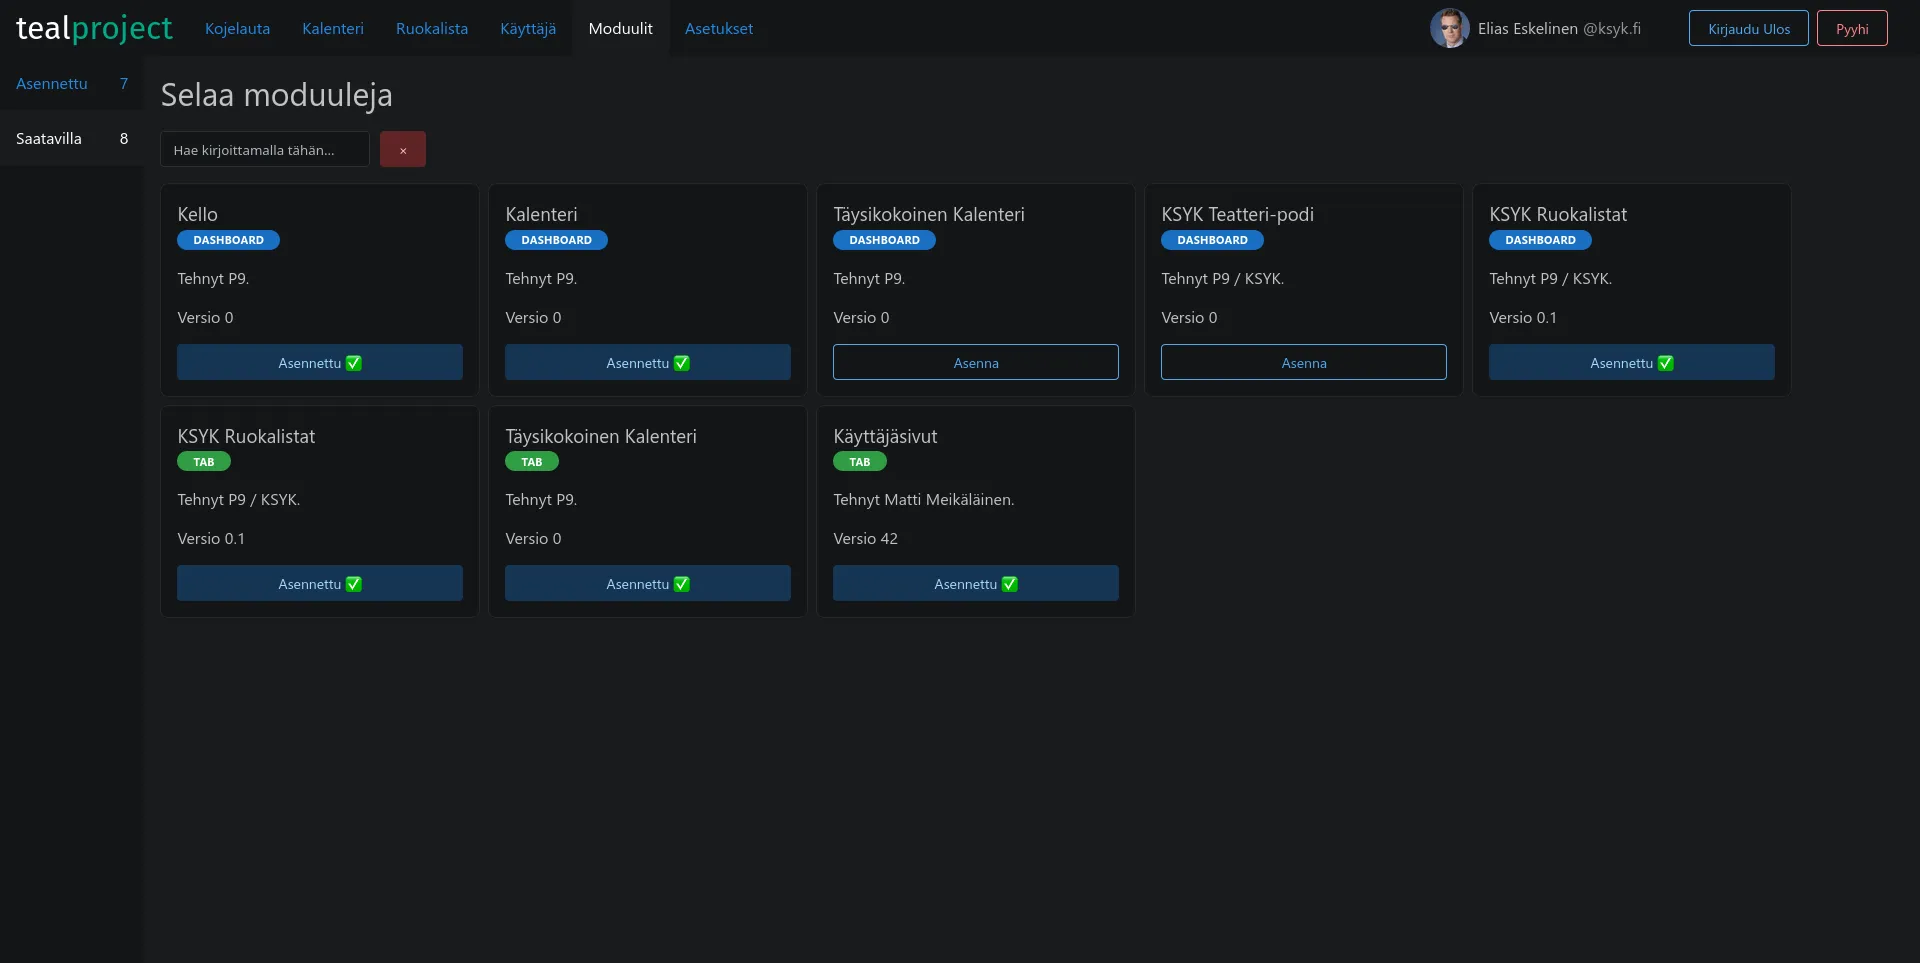
Task: Click the DASHBOARD badge on KSYK Teatteri-podi
Action: coord(1211,240)
